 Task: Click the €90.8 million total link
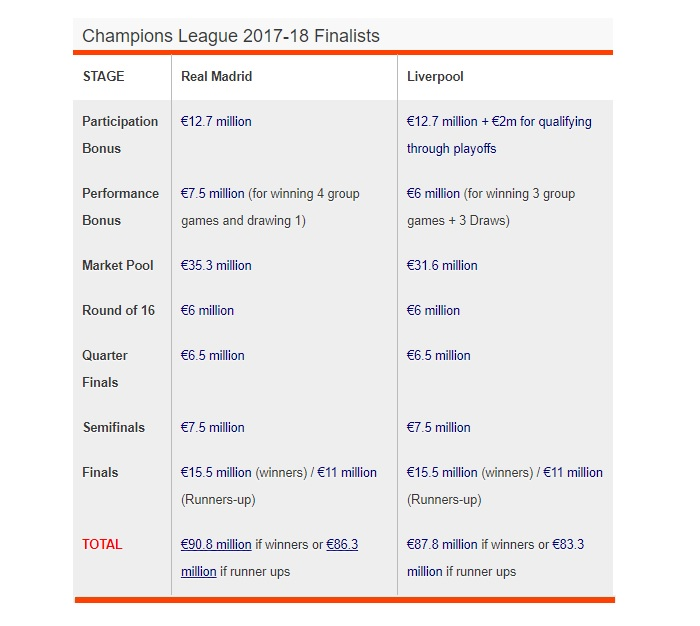pyautogui.click(x=216, y=544)
